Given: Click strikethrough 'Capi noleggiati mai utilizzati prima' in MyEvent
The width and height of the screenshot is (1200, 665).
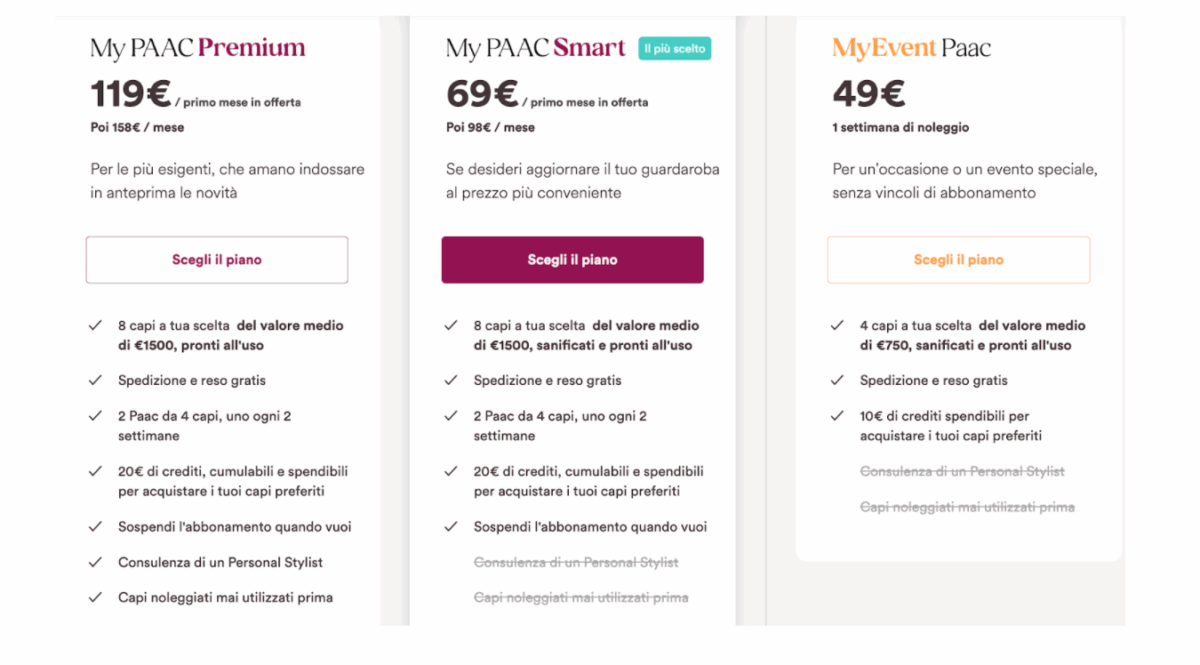Looking at the screenshot, I should tap(967, 507).
